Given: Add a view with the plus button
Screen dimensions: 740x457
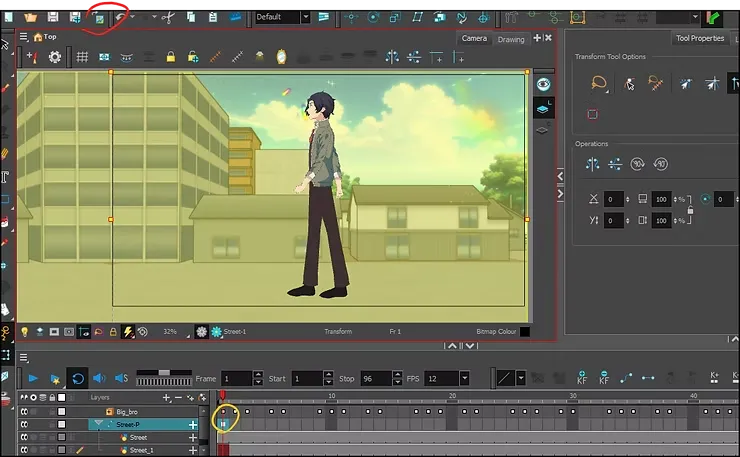Looking at the screenshot, I should tap(537, 38).
